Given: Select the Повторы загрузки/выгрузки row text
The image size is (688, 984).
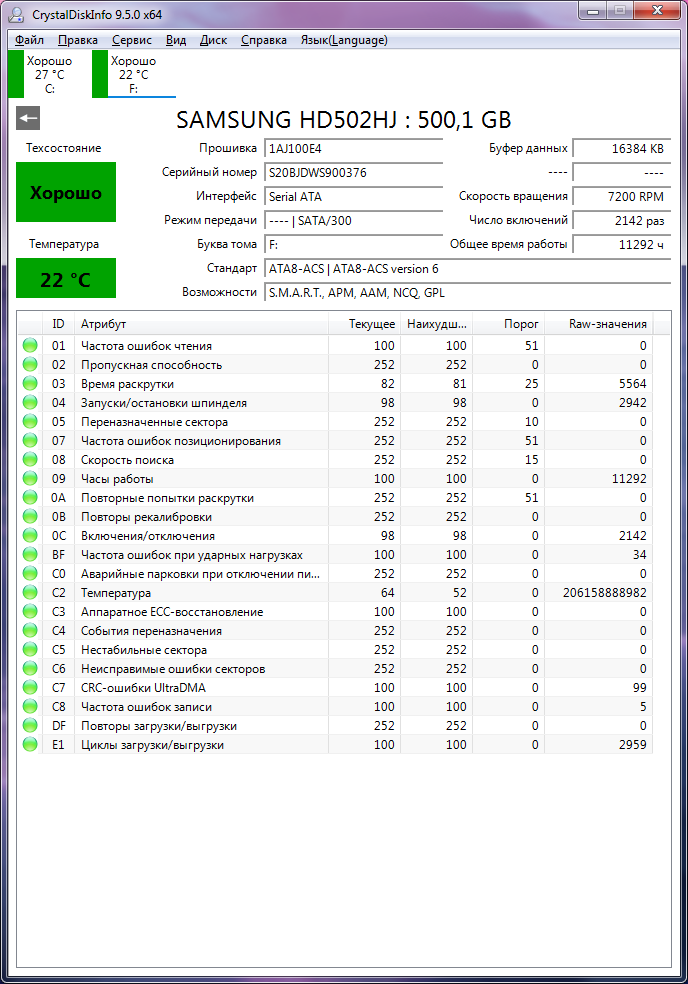Looking at the screenshot, I should (159, 725).
